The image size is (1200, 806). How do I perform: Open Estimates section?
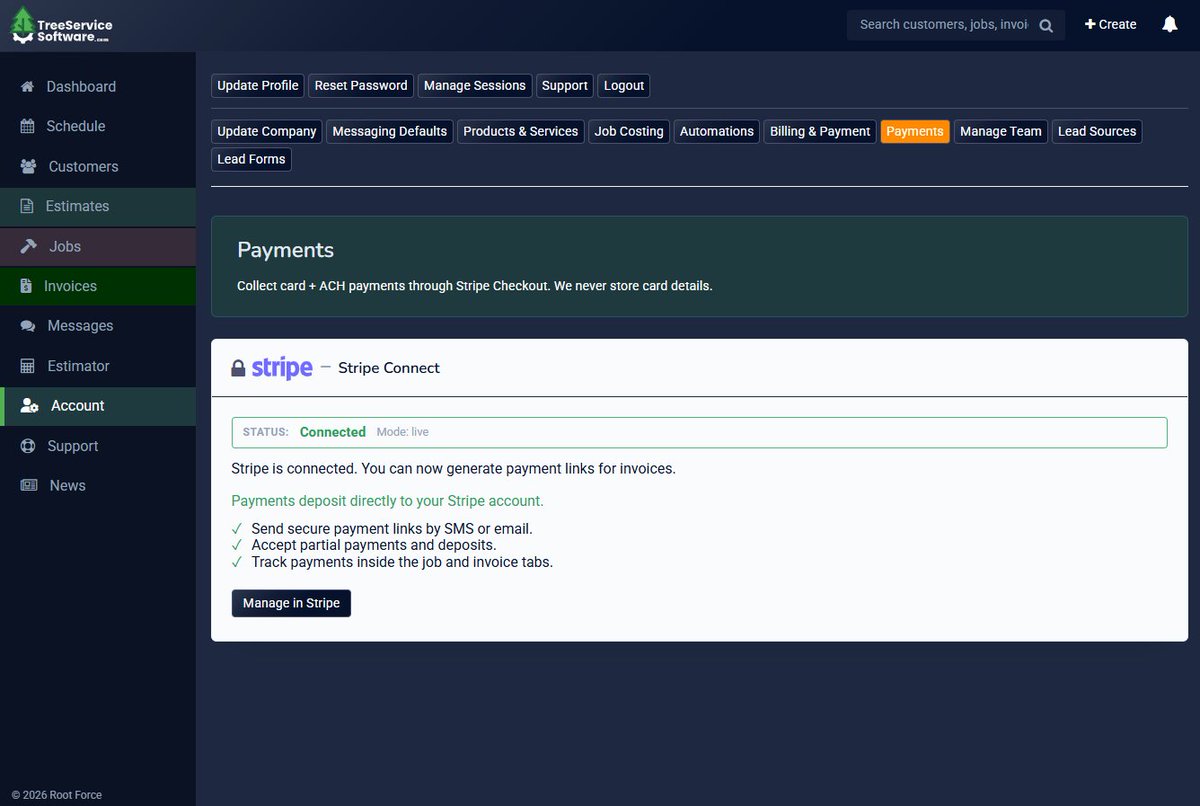(98, 206)
